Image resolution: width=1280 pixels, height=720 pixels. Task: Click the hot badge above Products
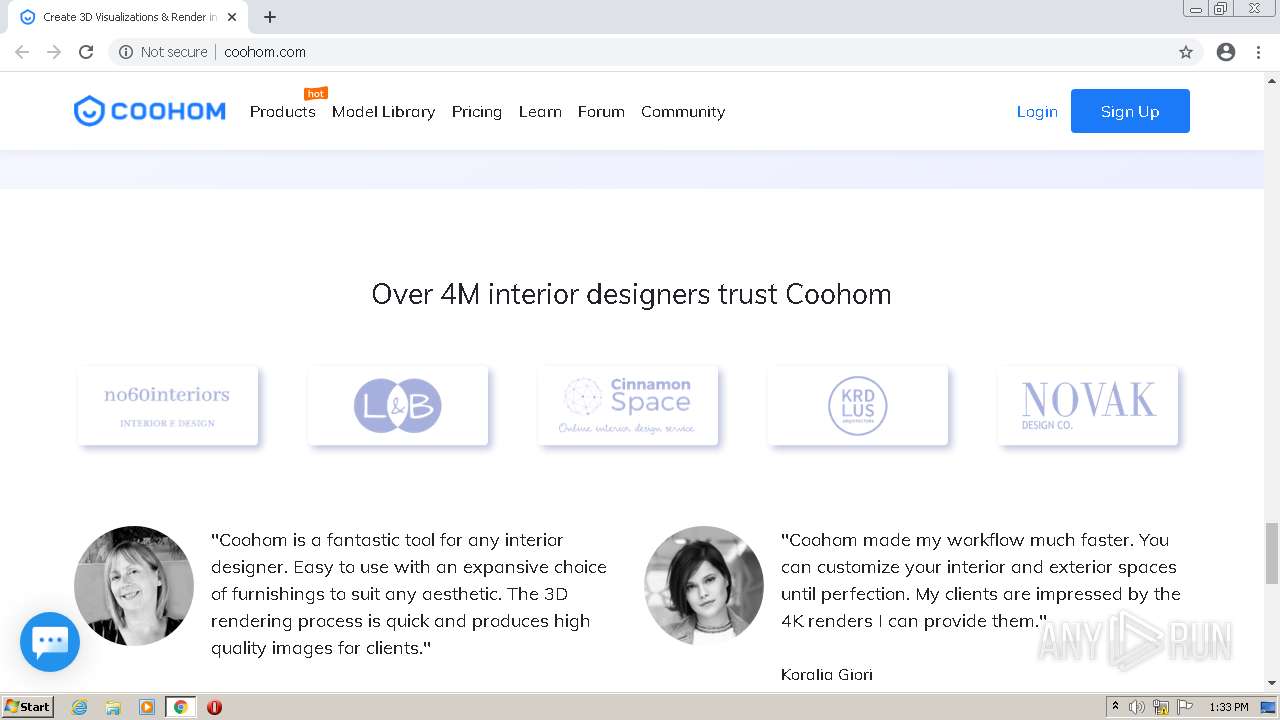tap(316, 93)
